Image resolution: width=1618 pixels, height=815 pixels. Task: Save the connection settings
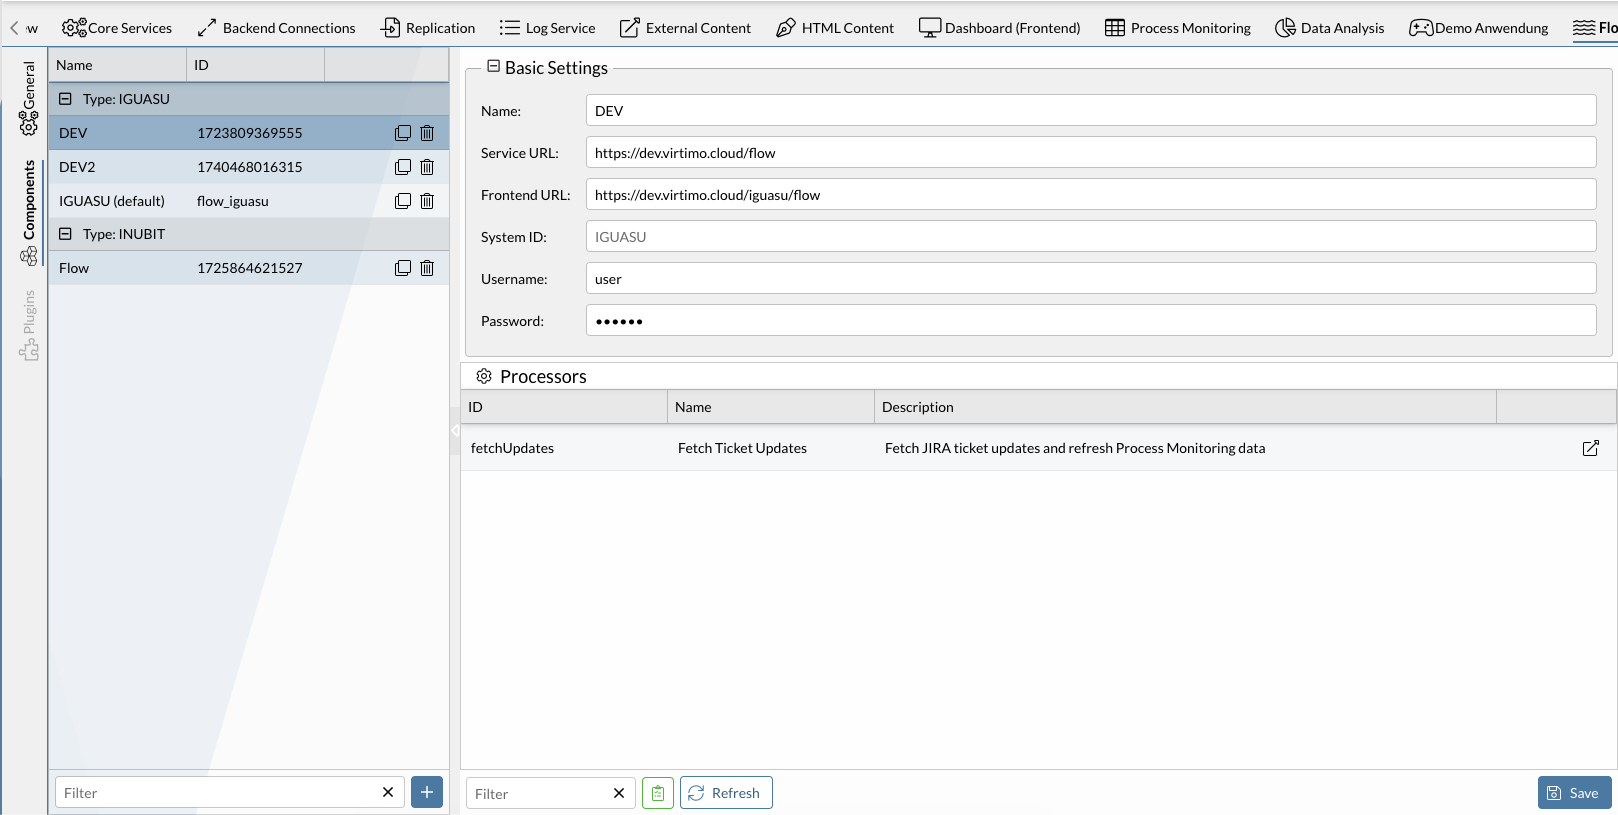1574,792
